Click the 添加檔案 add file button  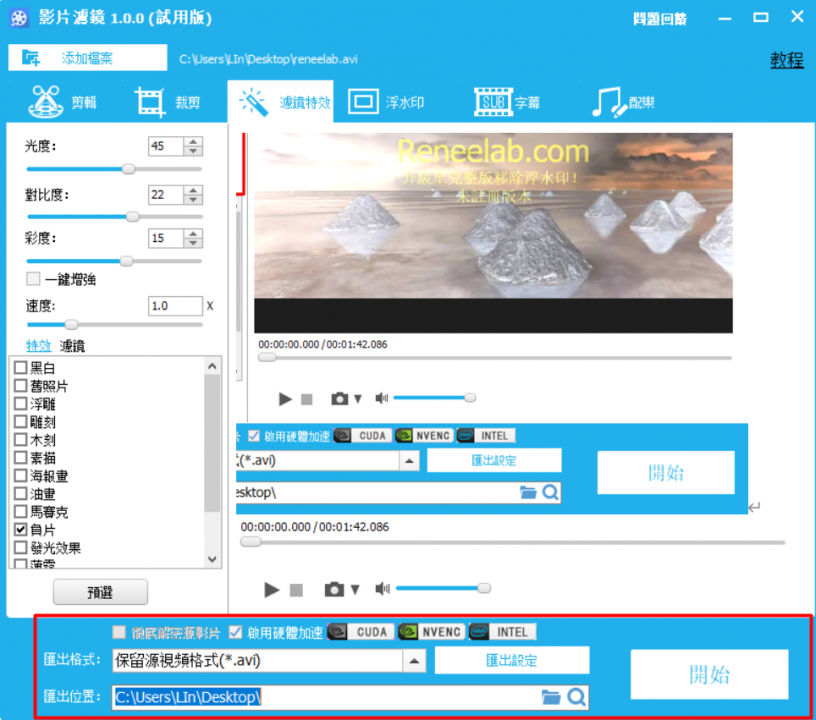[87, 58]
